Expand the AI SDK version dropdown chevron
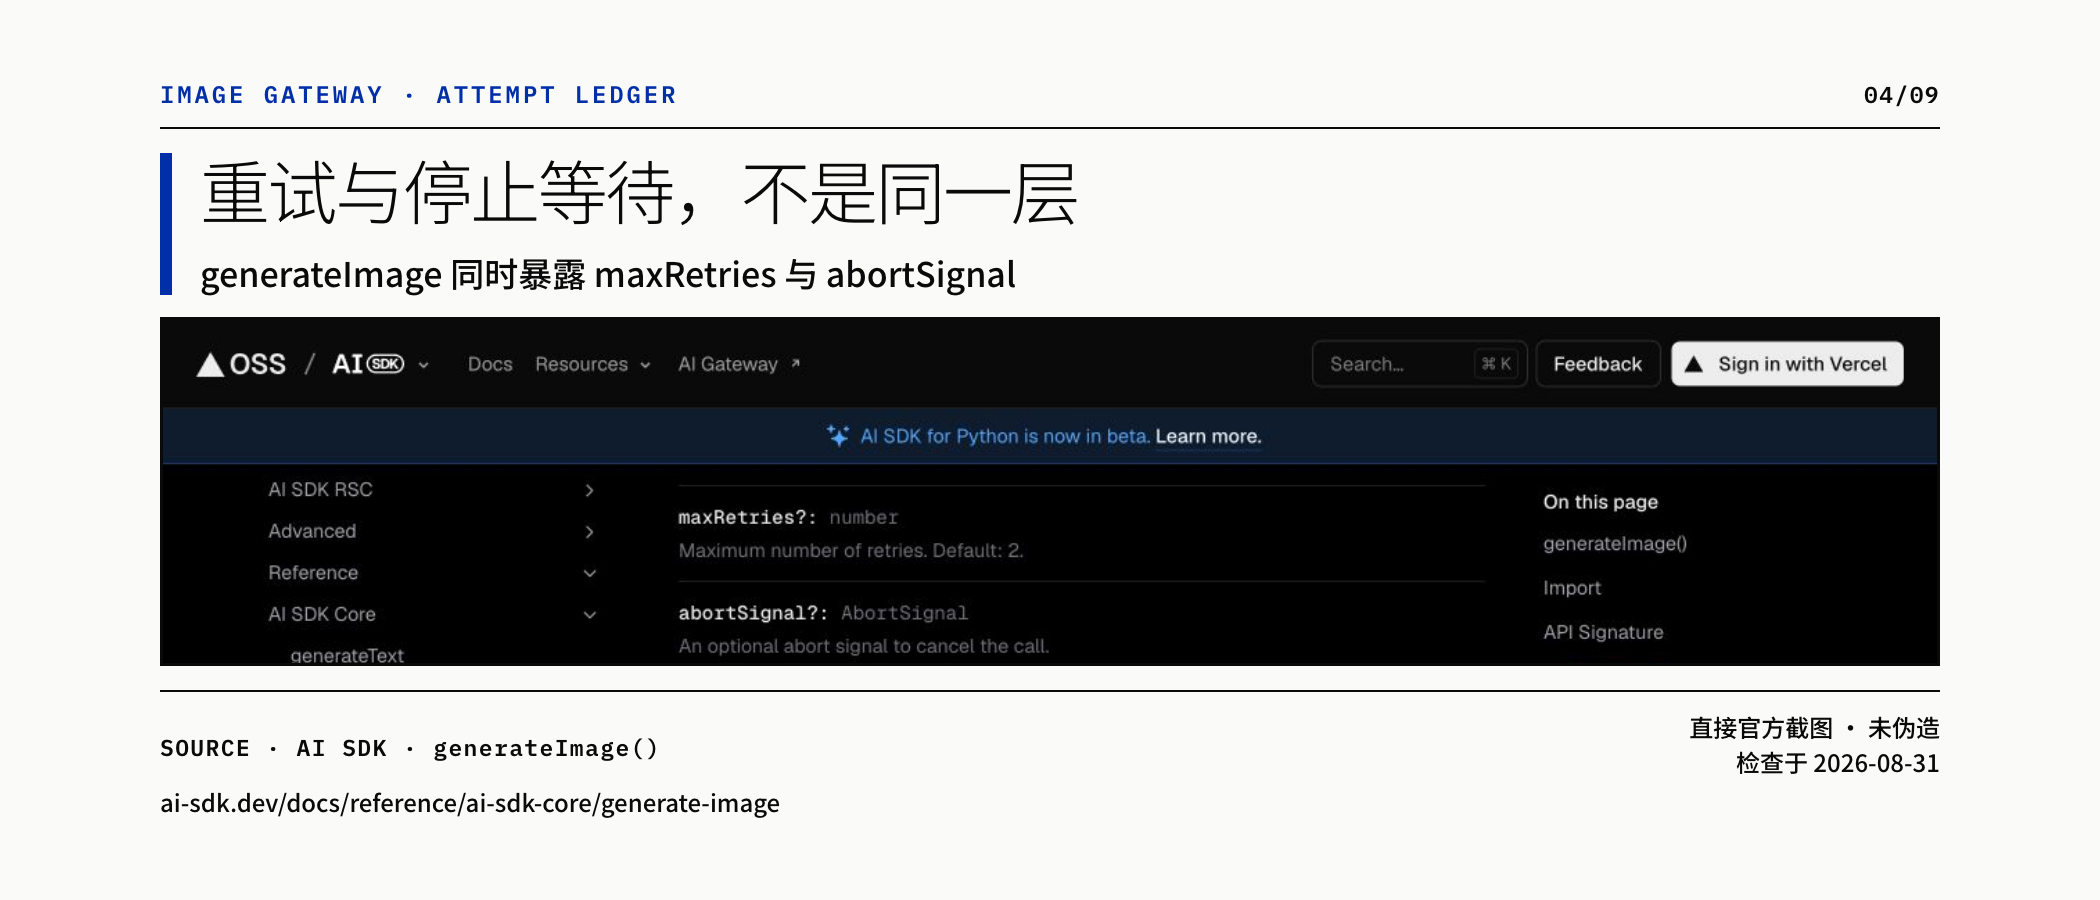 coord(424,365)
